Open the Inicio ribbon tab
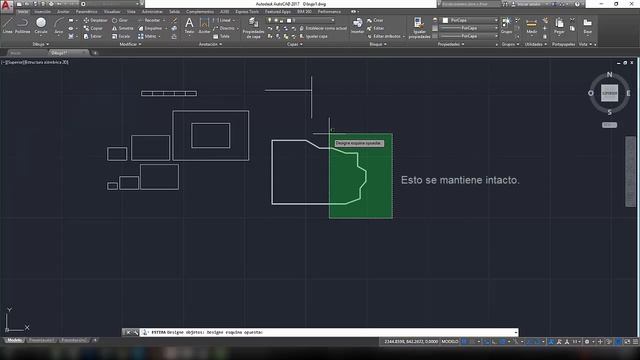The image size is (640, 360). pos(23,12)
